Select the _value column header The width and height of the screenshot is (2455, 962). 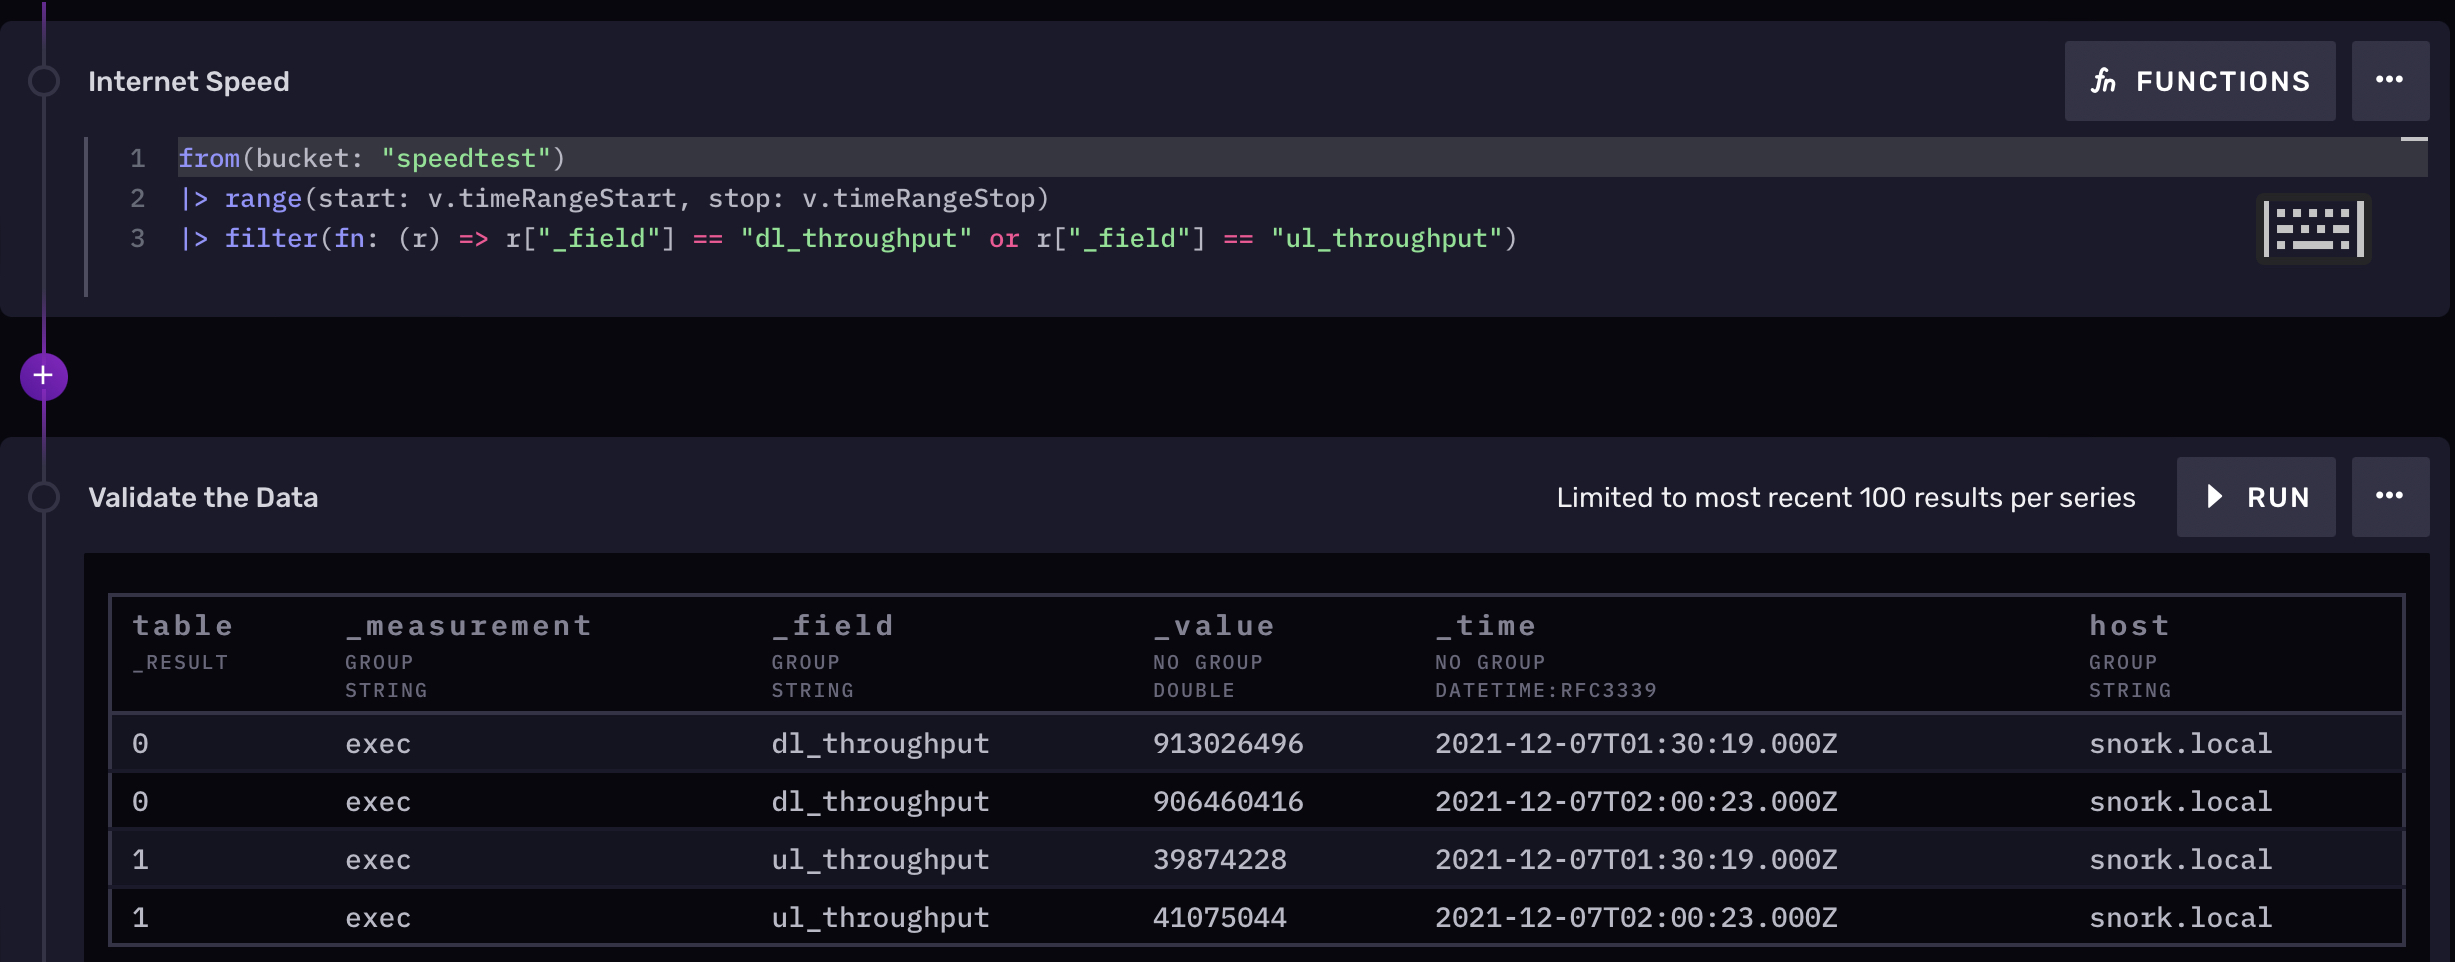(1213, 626)
